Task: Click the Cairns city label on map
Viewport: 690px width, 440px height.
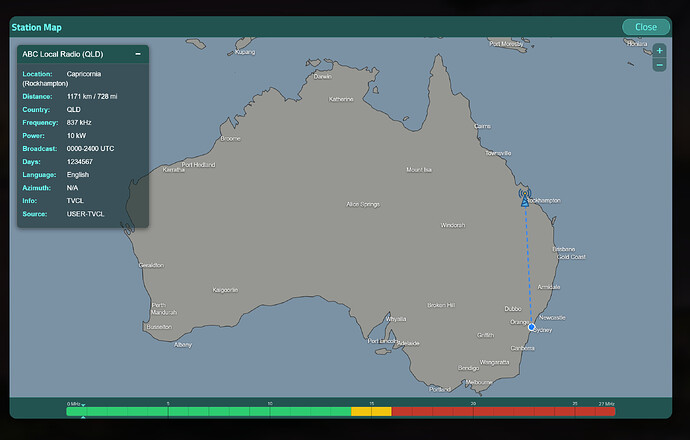Action: pyautogui.click(x=482, y=126)
